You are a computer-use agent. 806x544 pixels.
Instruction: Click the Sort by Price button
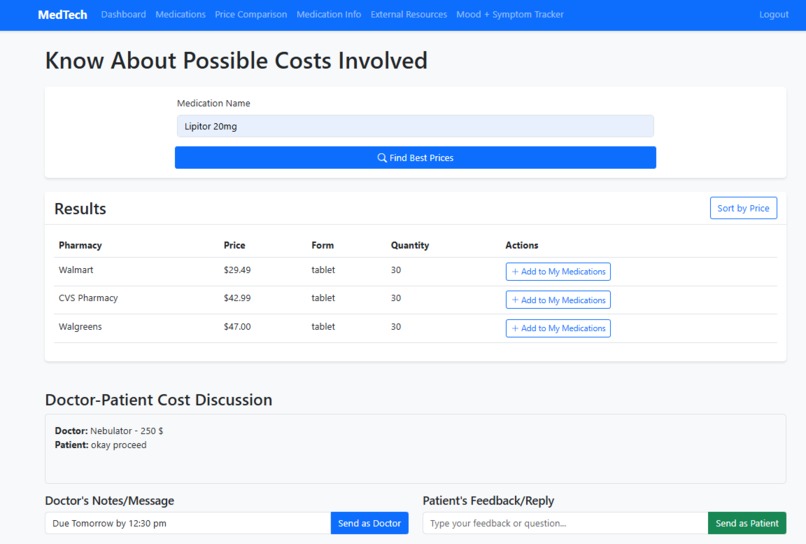pos(743,208)
